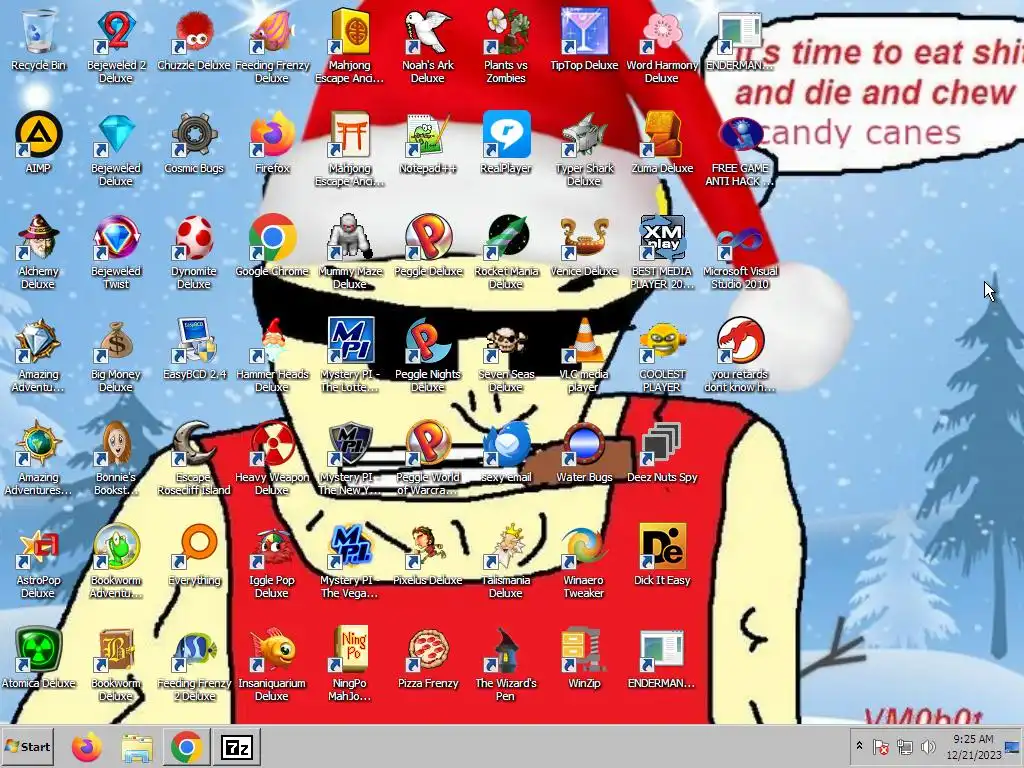Click the EasyBCD 2.4 icon
The image size is (1024, 768).
(x=194, y=350)
